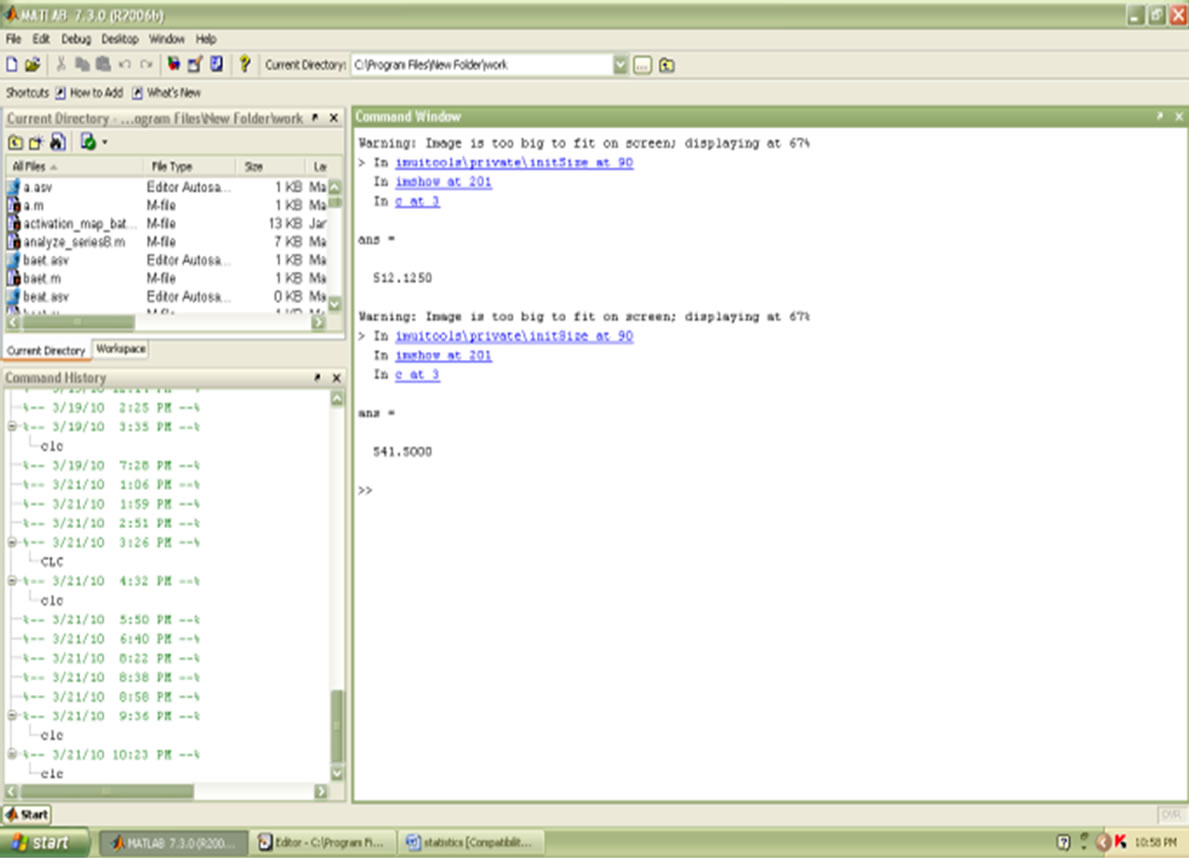
Task: Create new folder in Current Directory panel
Action: (36, 142)
